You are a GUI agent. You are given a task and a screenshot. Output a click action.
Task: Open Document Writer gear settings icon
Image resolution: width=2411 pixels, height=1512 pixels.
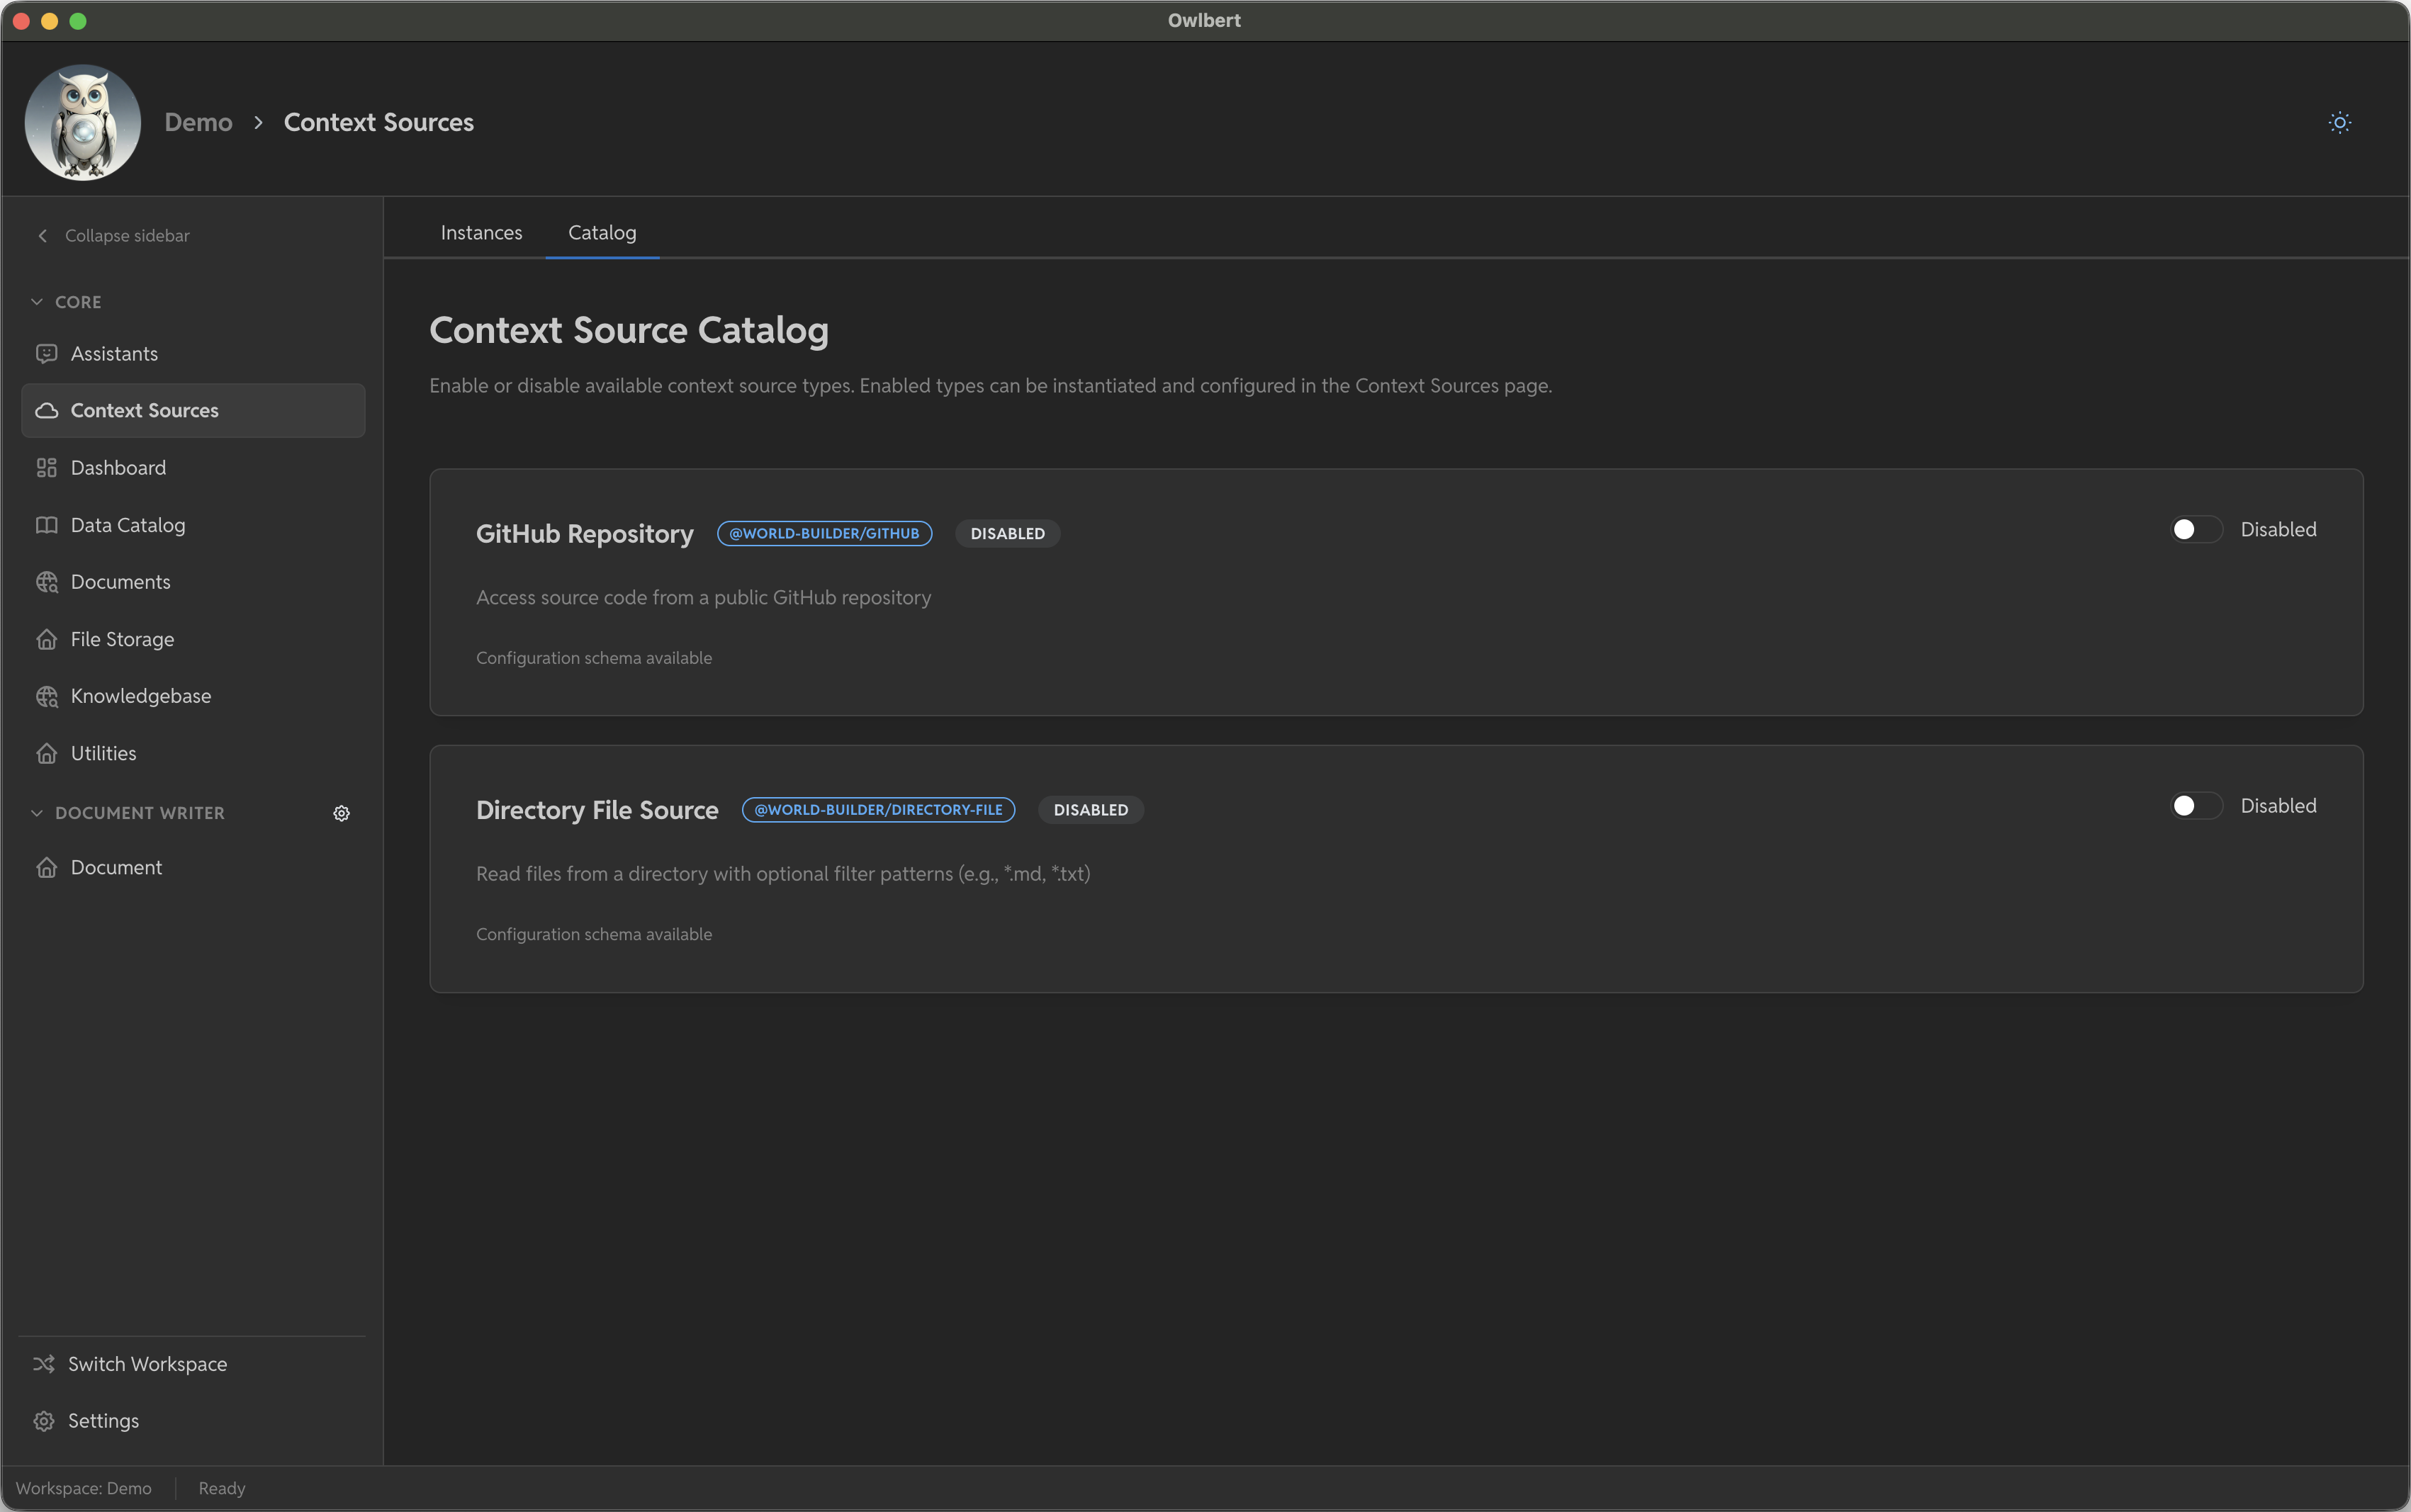point(341,813)
